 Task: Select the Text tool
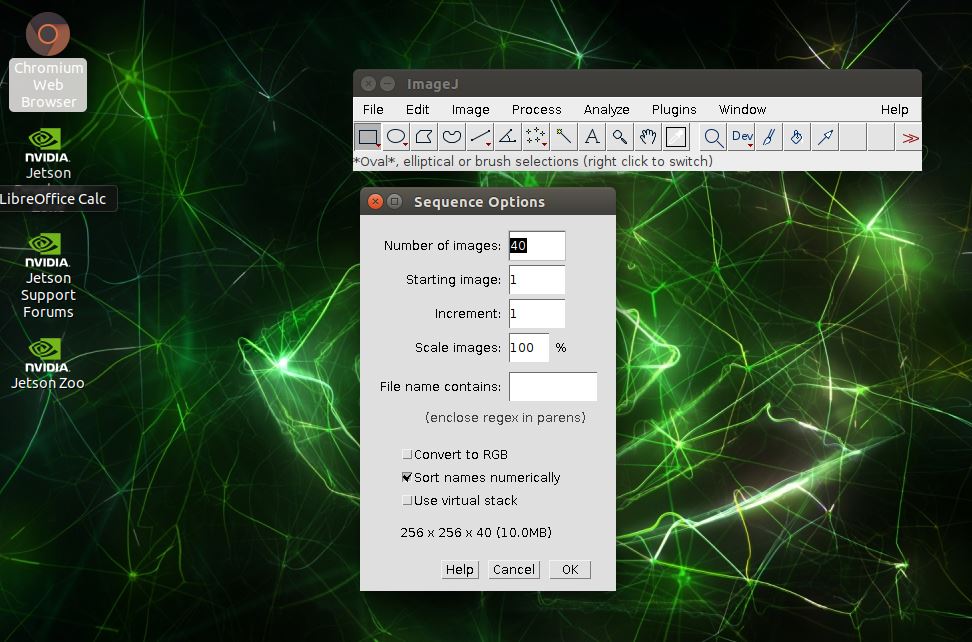(x=592, y=137)
